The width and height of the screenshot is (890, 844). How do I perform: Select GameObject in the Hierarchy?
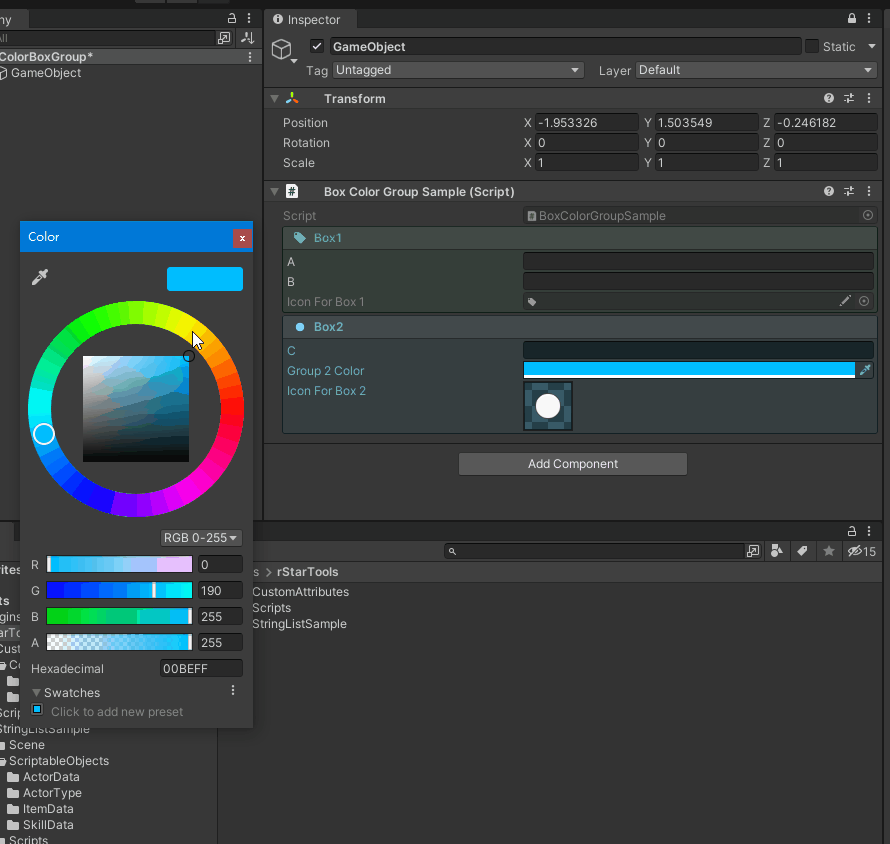(x=46, y=73)
